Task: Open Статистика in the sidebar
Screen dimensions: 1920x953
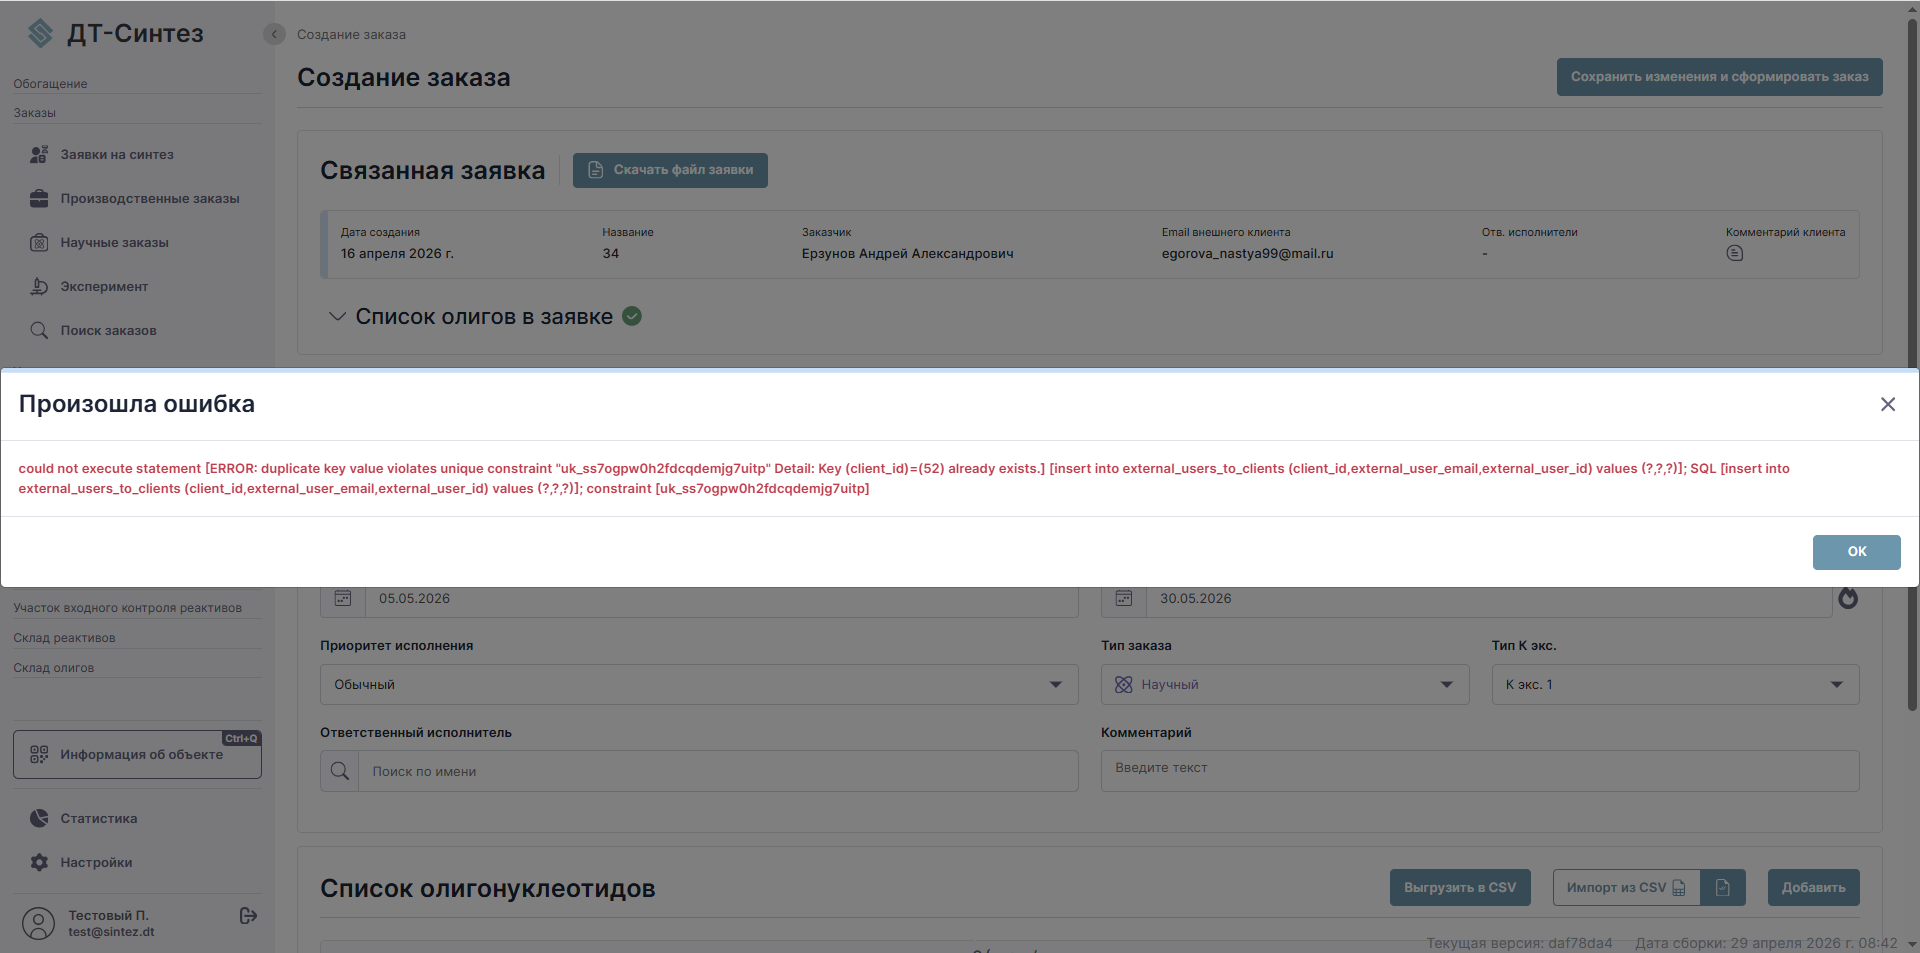Action: 99,819
